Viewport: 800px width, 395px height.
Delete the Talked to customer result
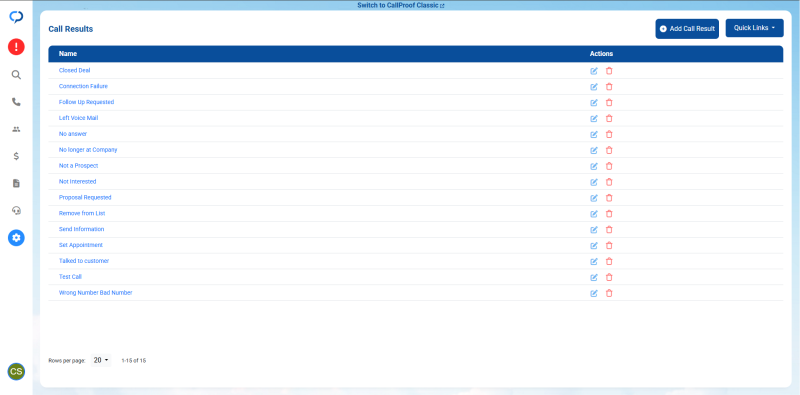coord(609,261)
